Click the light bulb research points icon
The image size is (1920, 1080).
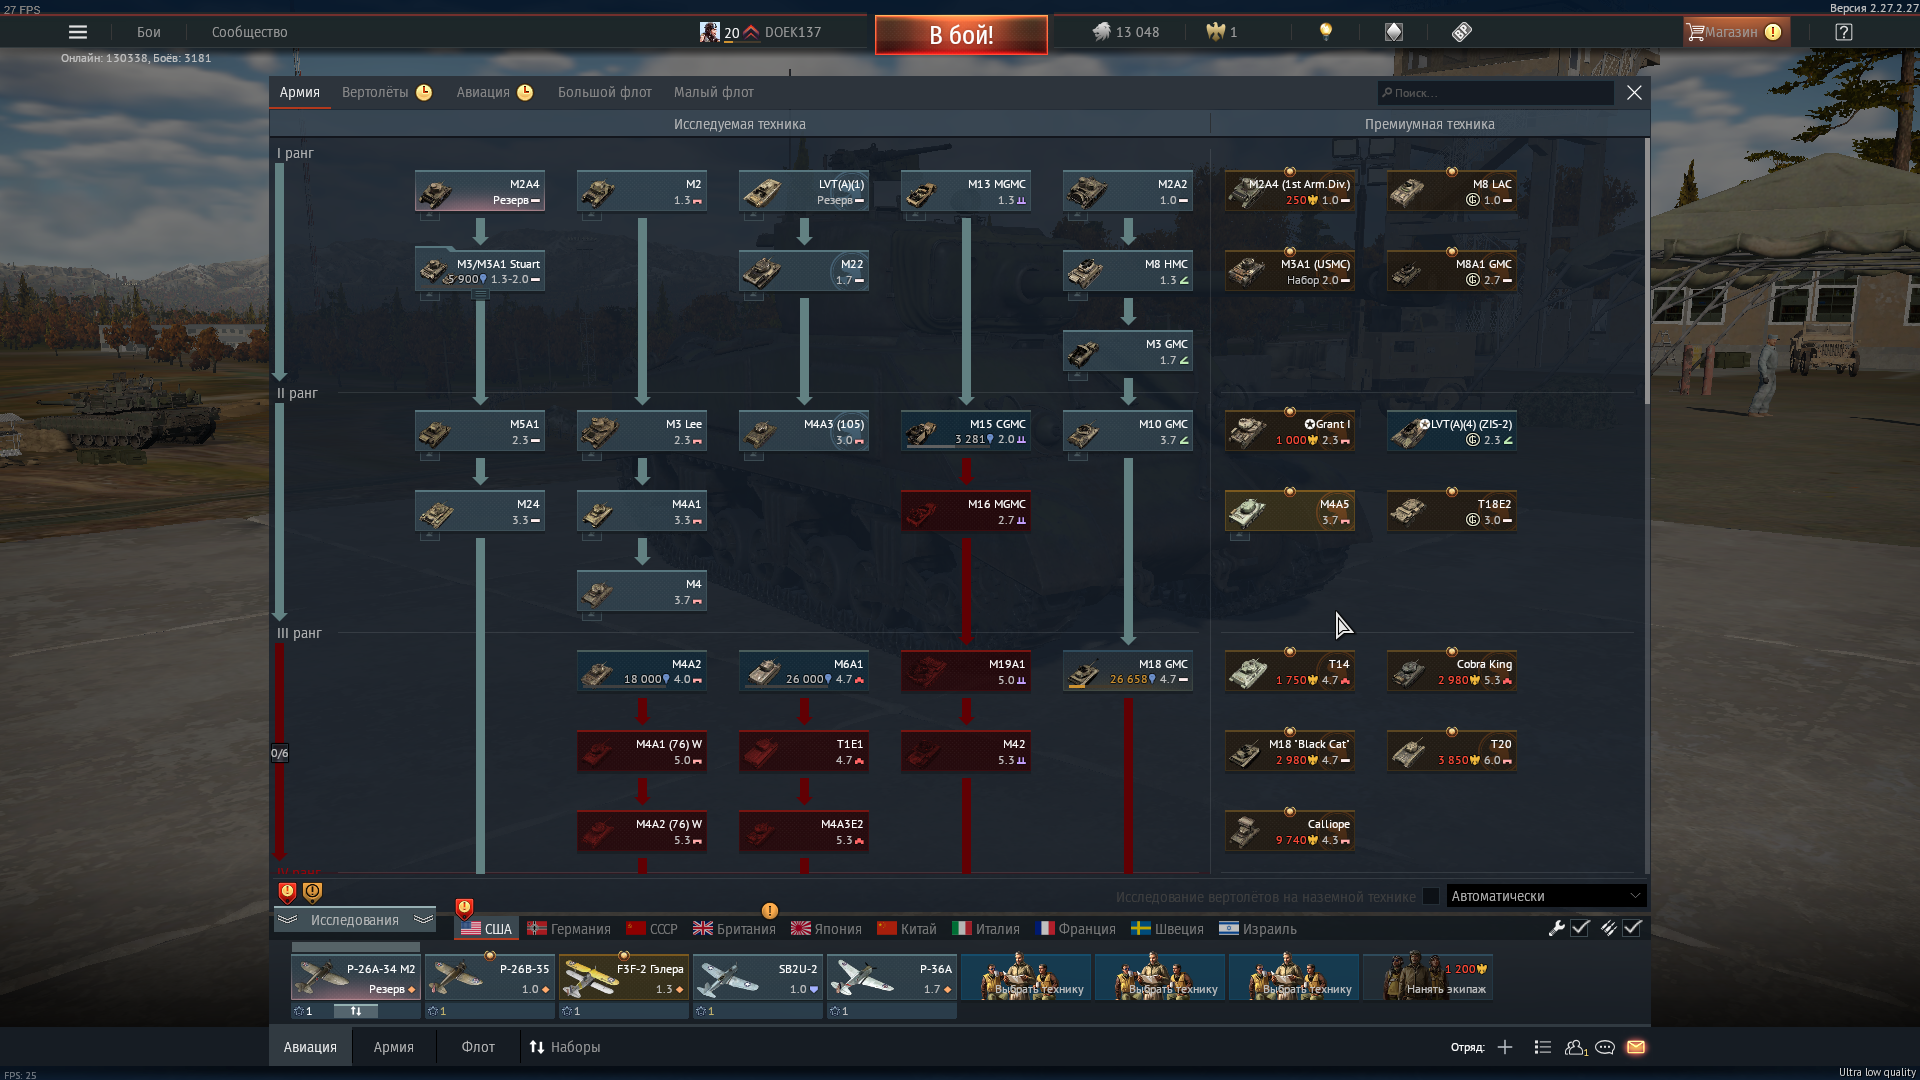1326,32
